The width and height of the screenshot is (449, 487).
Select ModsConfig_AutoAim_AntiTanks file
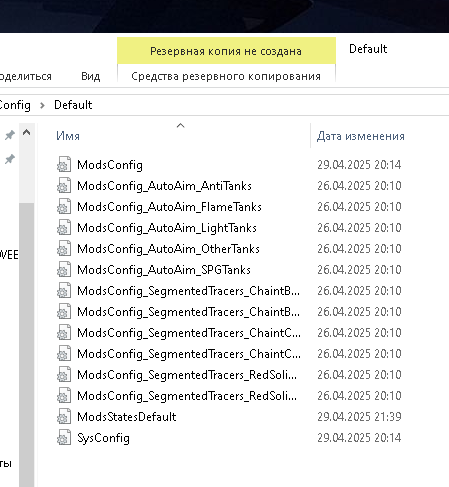(x=164, y=186)
